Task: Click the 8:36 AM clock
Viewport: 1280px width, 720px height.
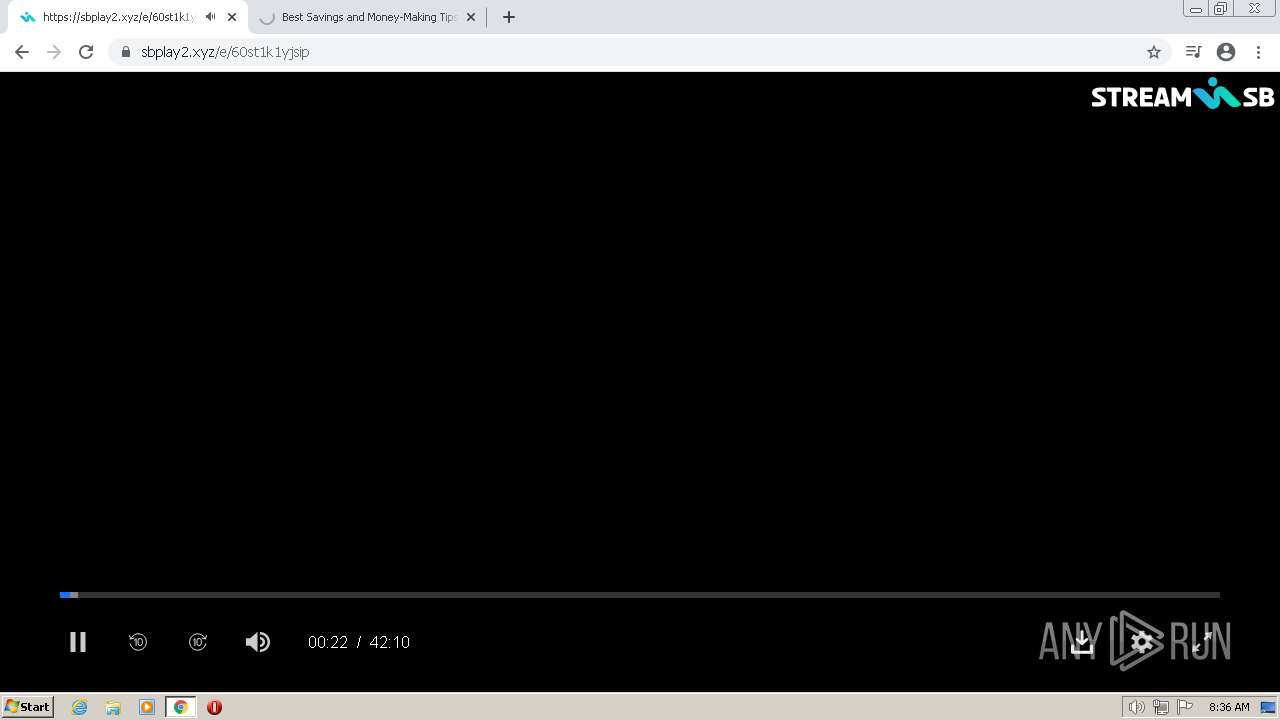Action: pos(1229,707)
